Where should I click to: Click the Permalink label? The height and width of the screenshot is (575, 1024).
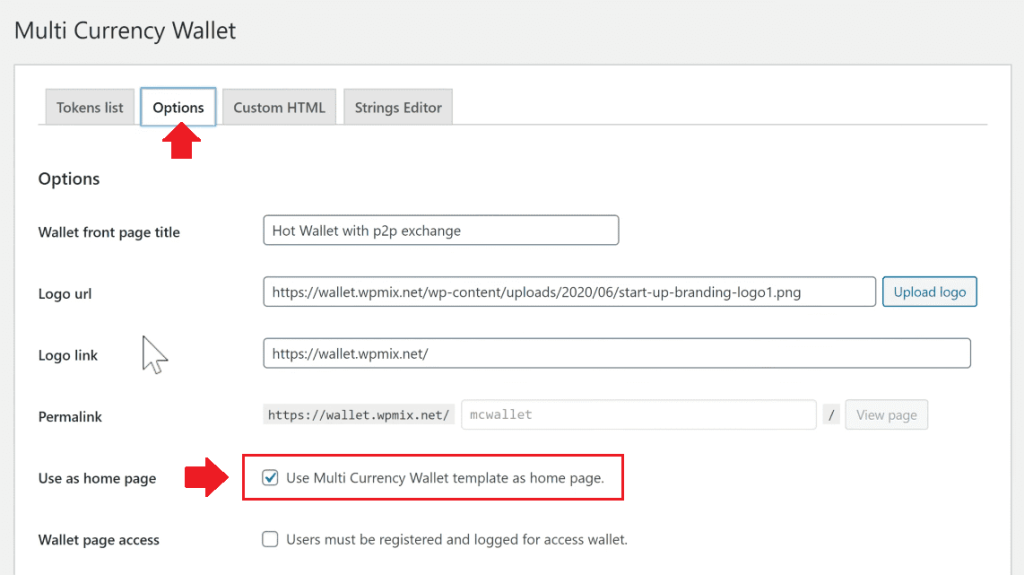(70, 416)
